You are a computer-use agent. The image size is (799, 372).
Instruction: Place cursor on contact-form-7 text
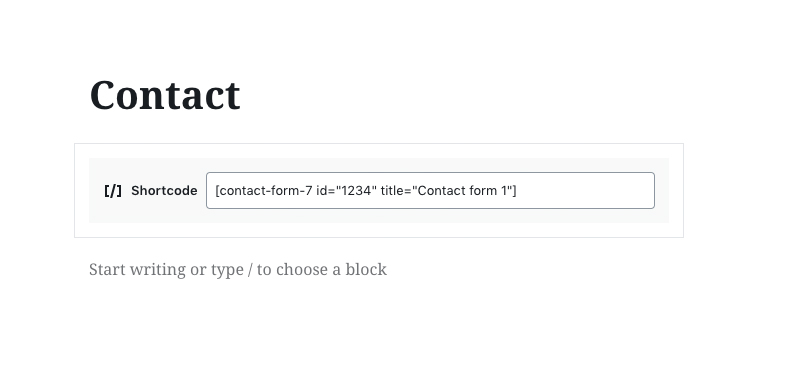[265, 191]
